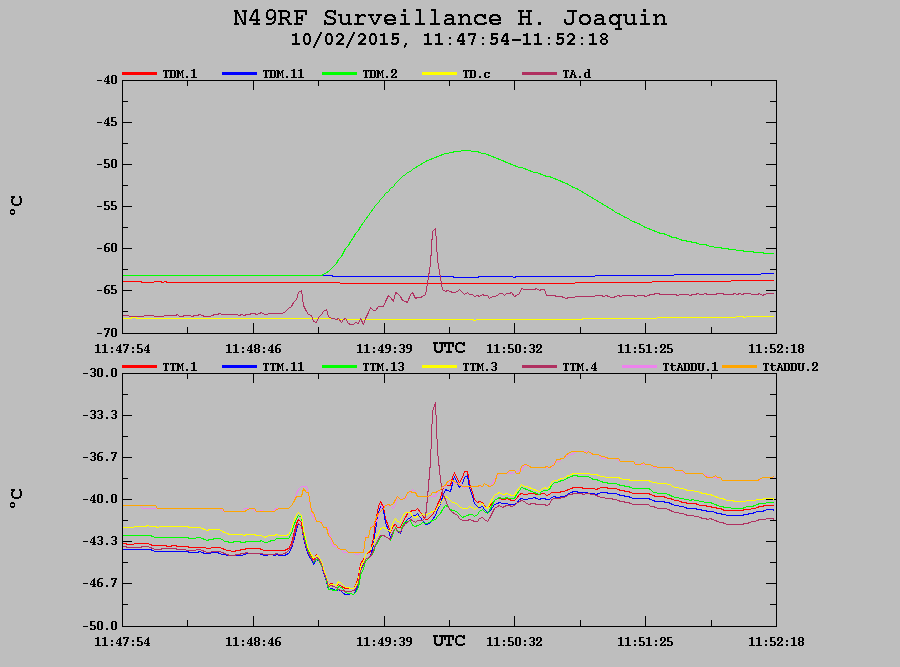Select the TtADDU.2 legend label
Image resolution: width=900 pixels, height=667 pixels.
tap(790, 367)
